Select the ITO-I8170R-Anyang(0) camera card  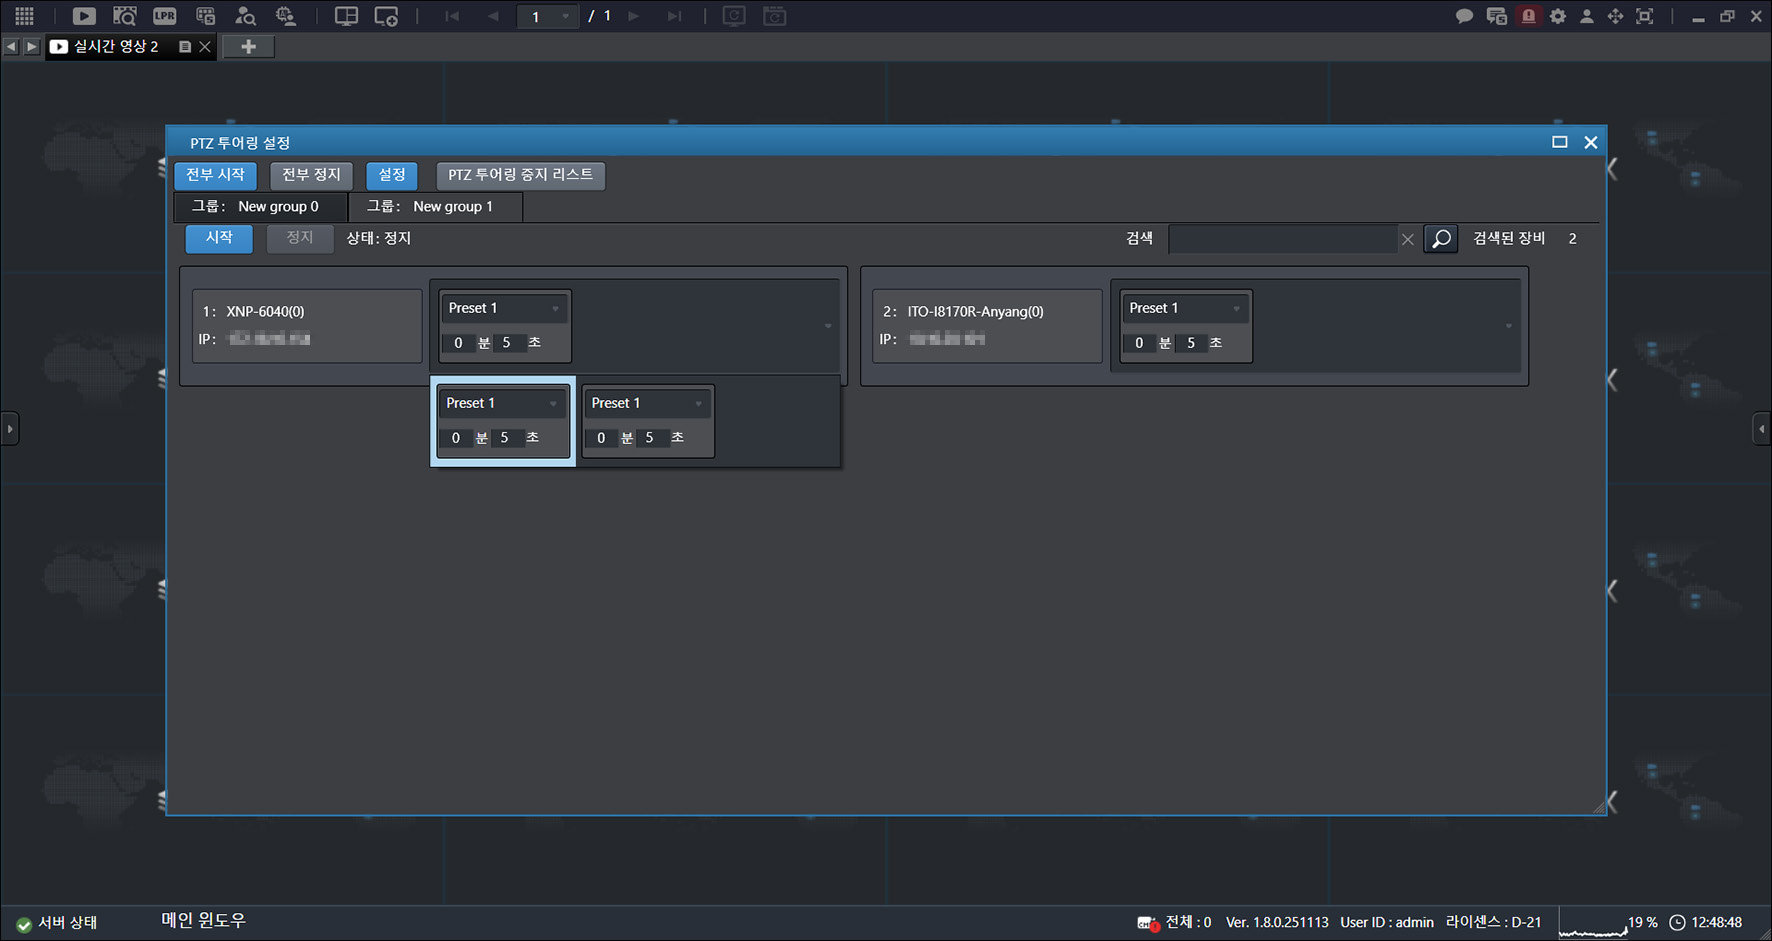987,326
